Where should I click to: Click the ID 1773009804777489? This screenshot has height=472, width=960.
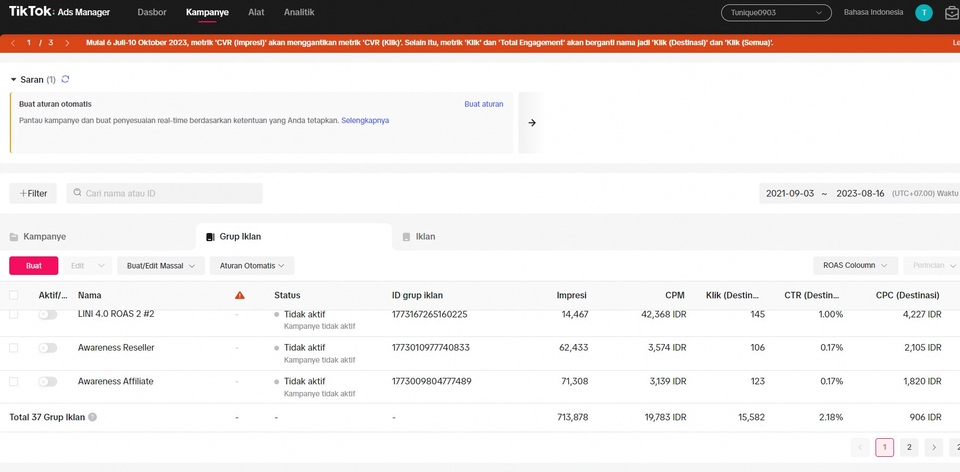tap(432, 381)
